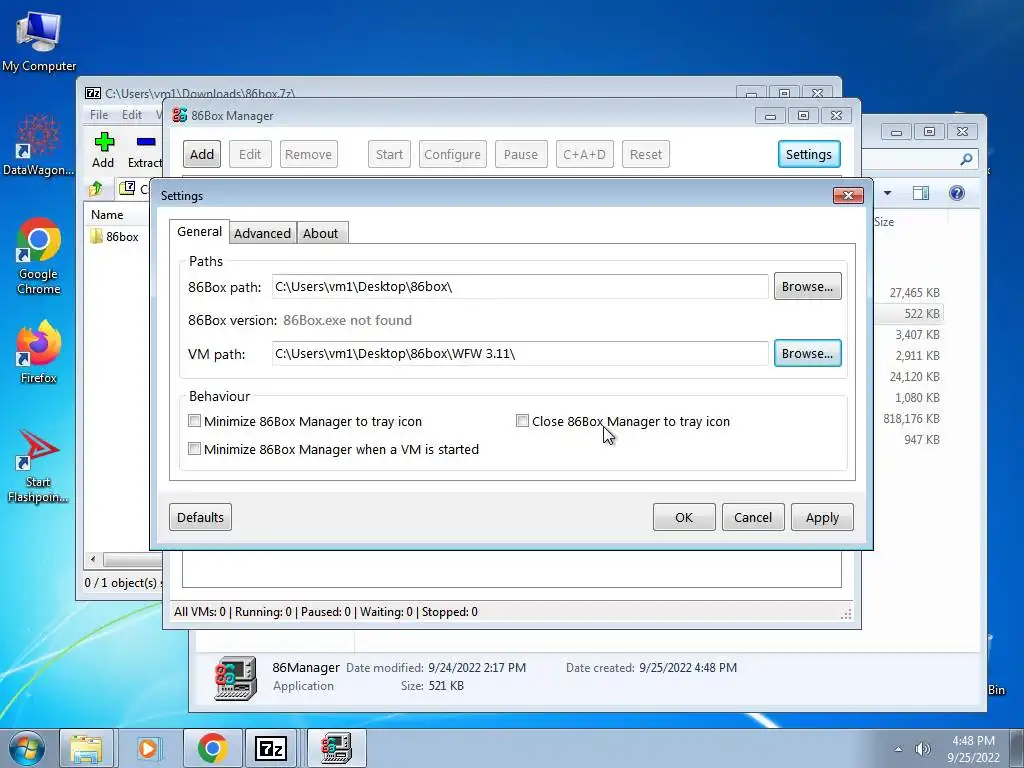This screenshot has height=768, width=1024.
Task: Click the volume speaker tray icon
Action: (x=922, y=749)
